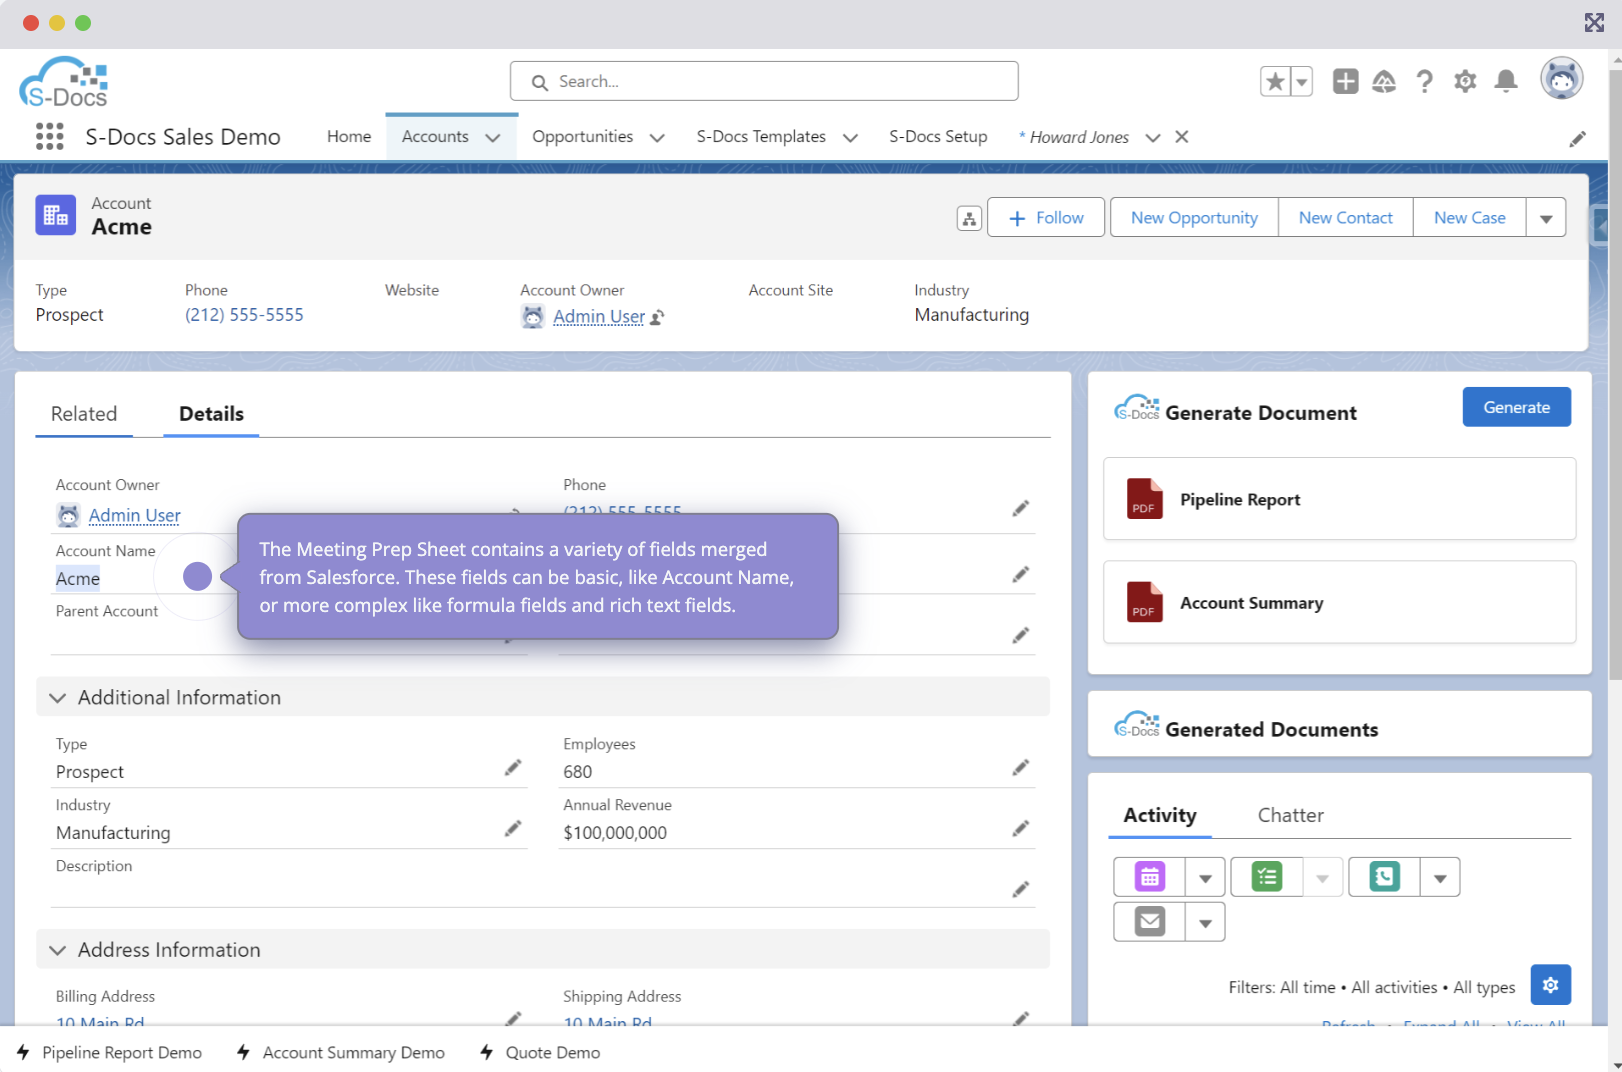Open the notifications bell
The image size is (1622, 1072).
coord(1505,81)
